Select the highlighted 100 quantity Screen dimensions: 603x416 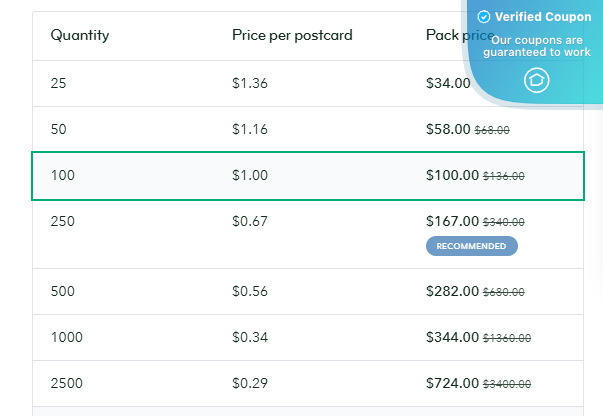click(x=62, y=175)
